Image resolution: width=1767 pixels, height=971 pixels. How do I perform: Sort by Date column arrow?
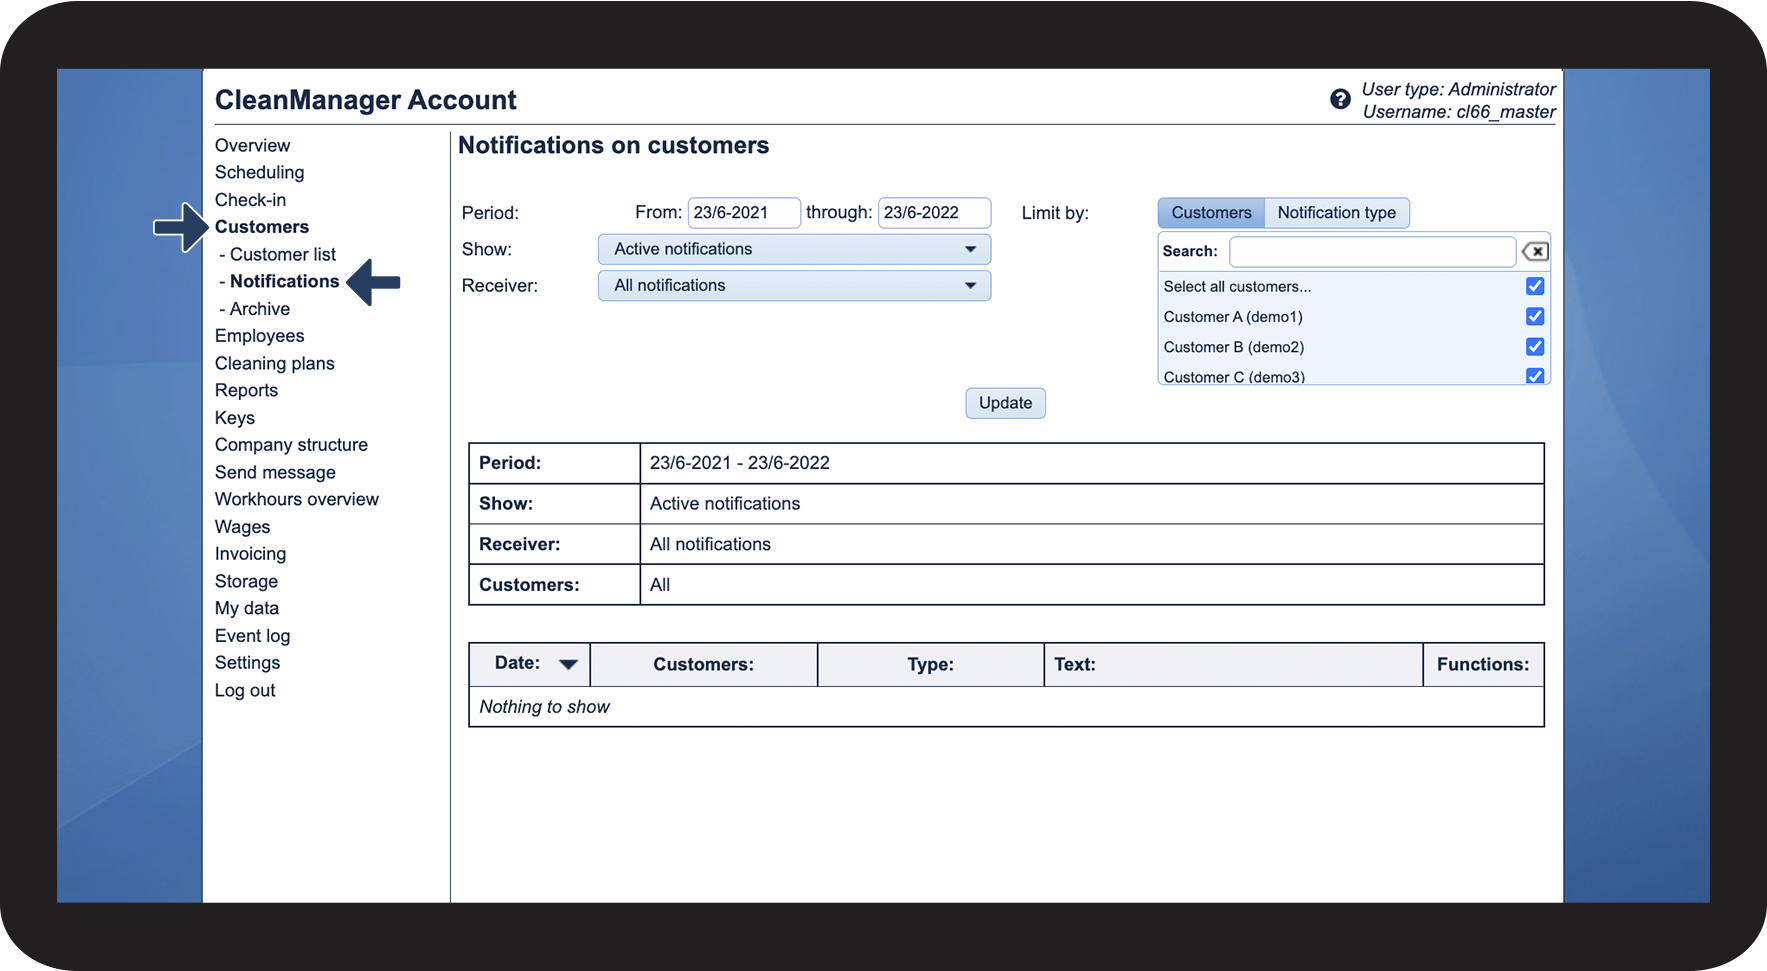click(x=568, y=664)
